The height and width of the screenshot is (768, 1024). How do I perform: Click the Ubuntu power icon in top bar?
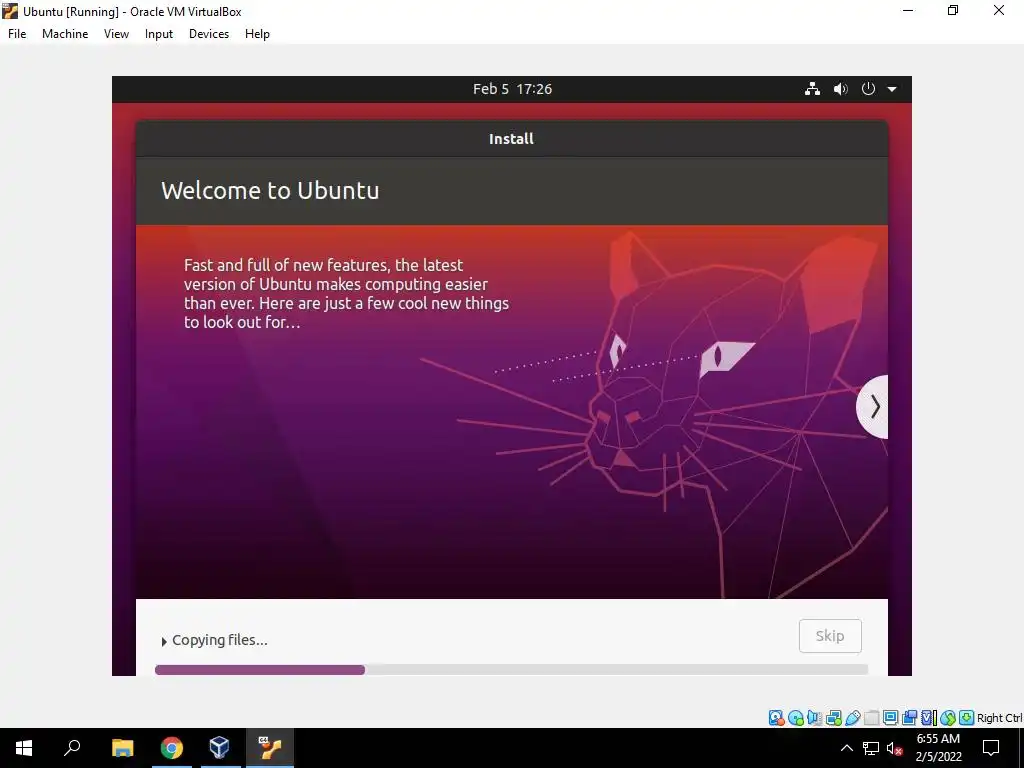pos(868,89)
